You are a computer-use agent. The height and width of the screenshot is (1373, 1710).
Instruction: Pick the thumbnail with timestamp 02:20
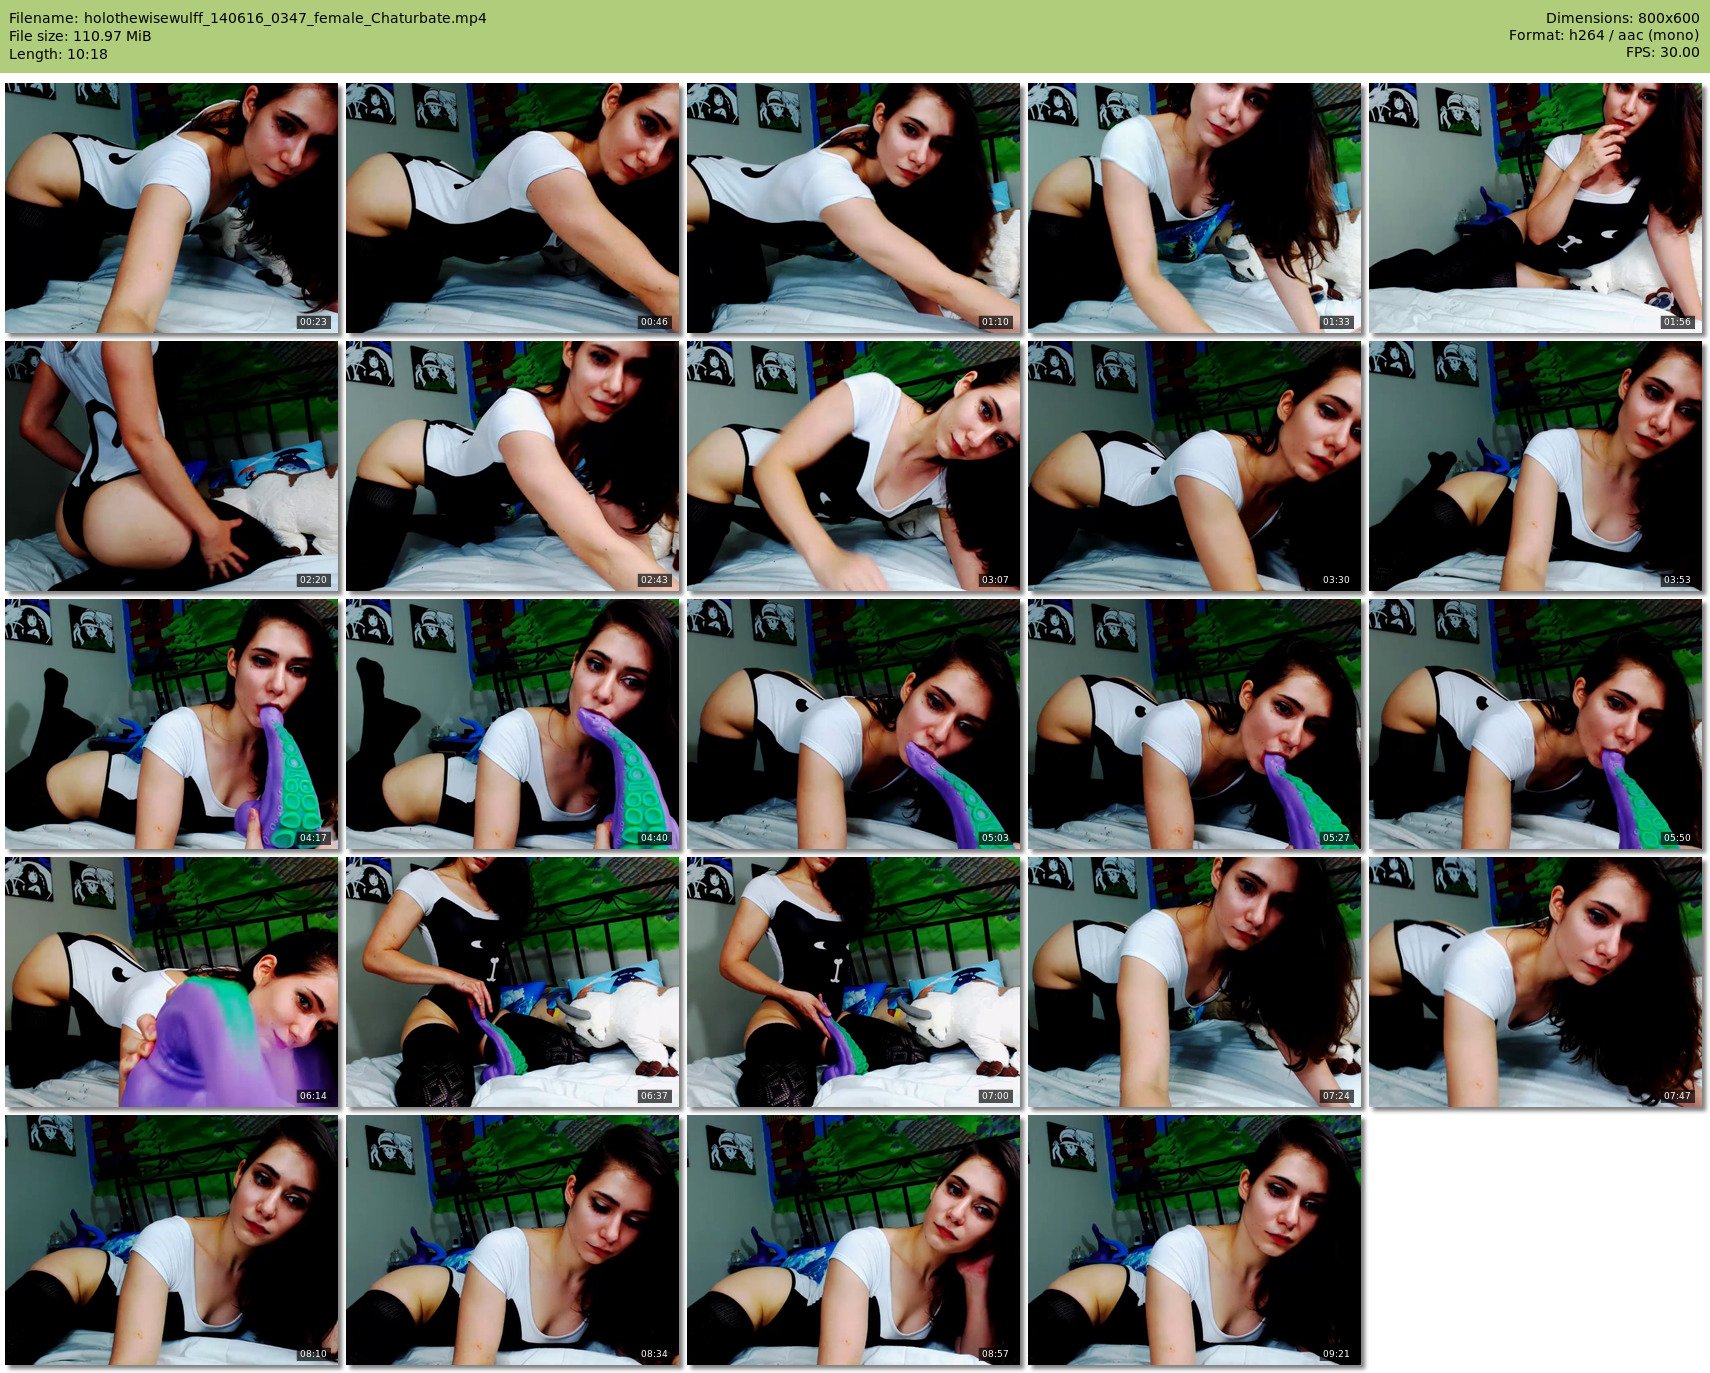[171, 465]
